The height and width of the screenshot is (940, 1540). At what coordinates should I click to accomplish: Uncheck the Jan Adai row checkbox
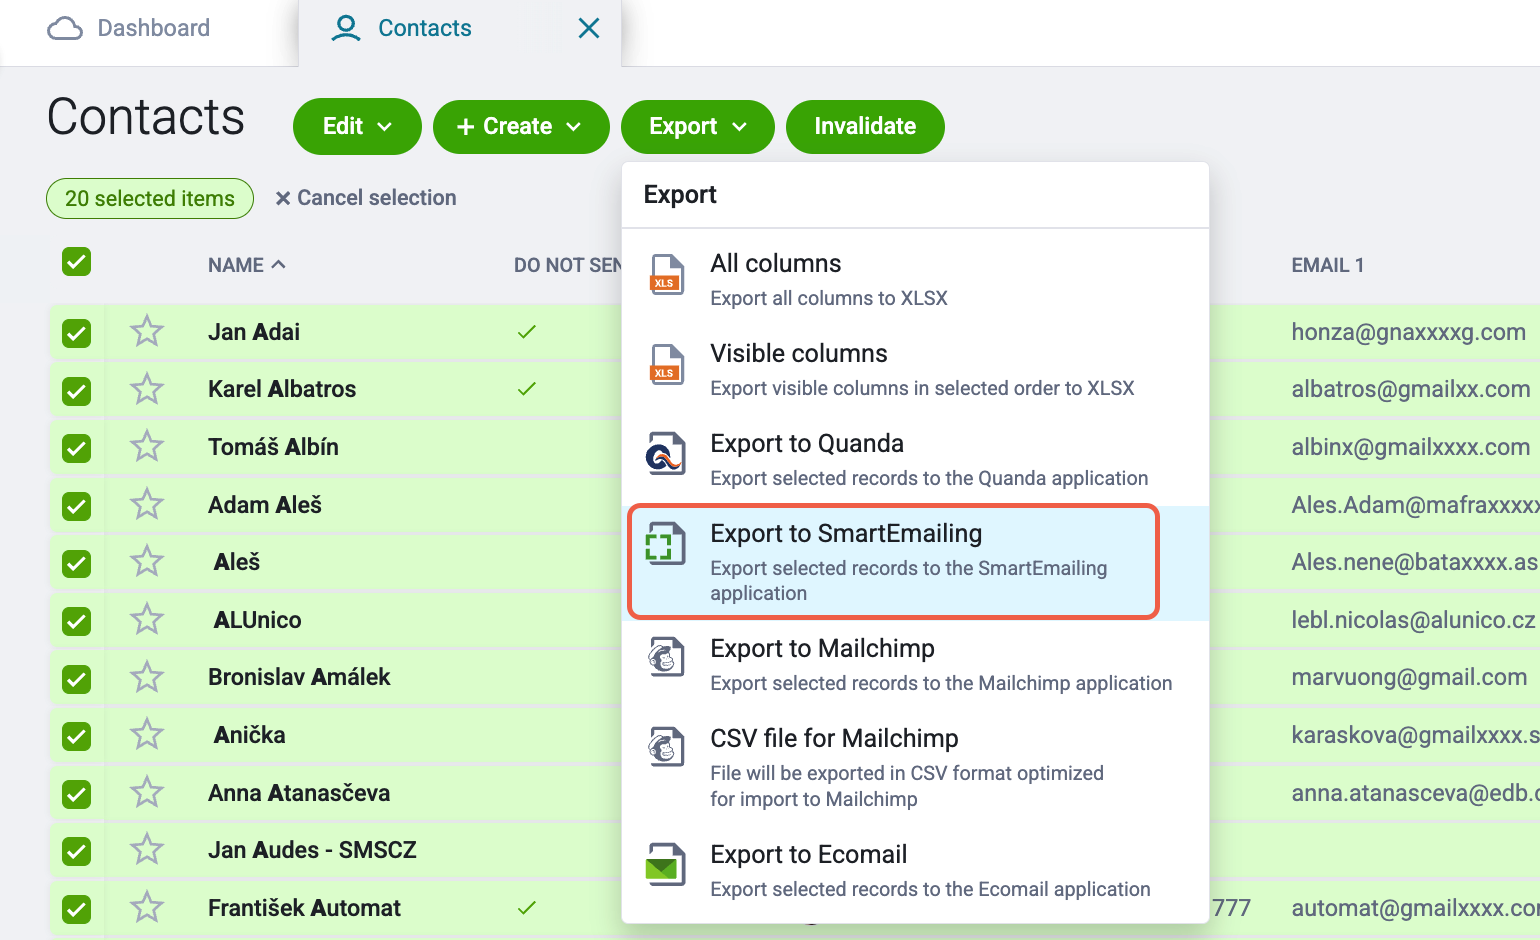pos(77,333)
